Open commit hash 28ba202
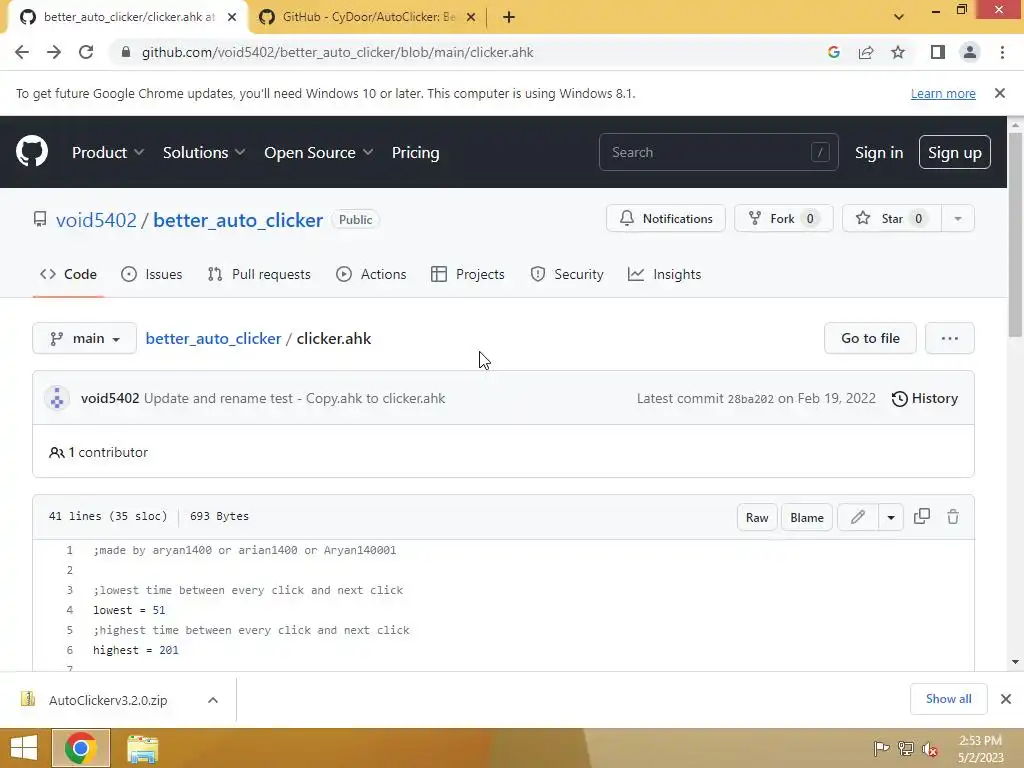This screenshot has height=768, width=1024. (750, 399)
